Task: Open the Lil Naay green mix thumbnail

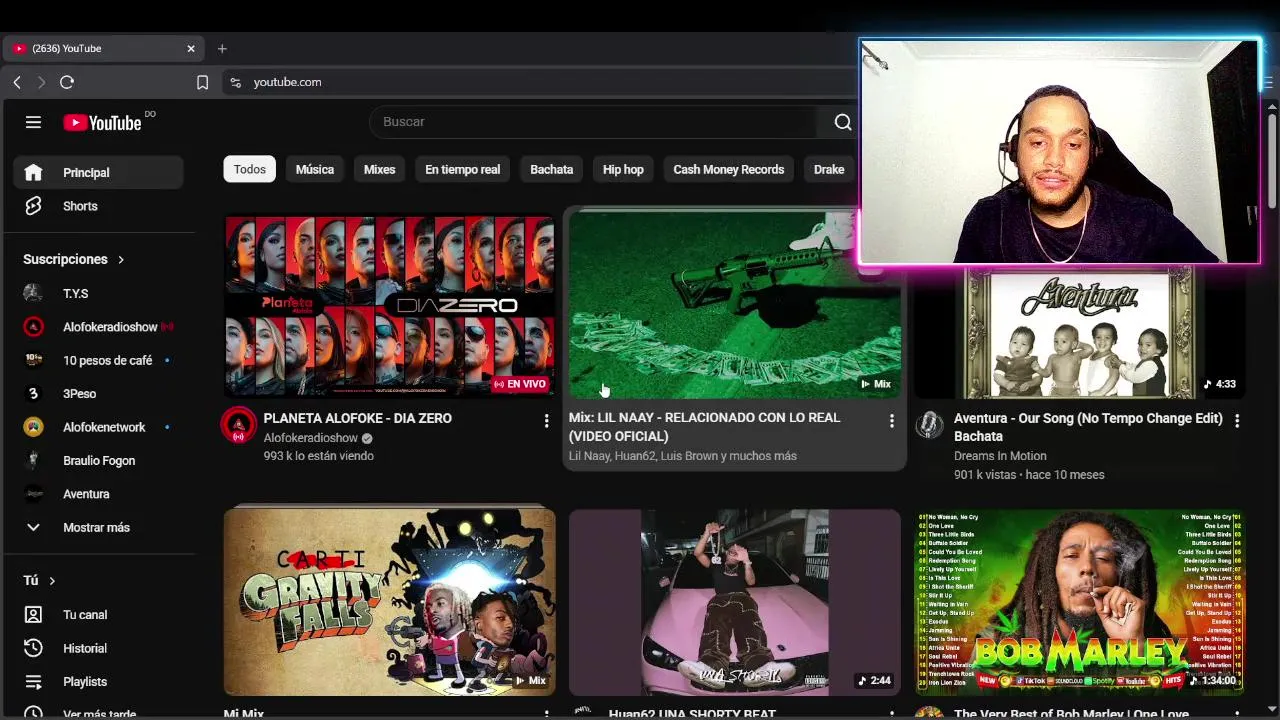Action: (x=734, y=305)
